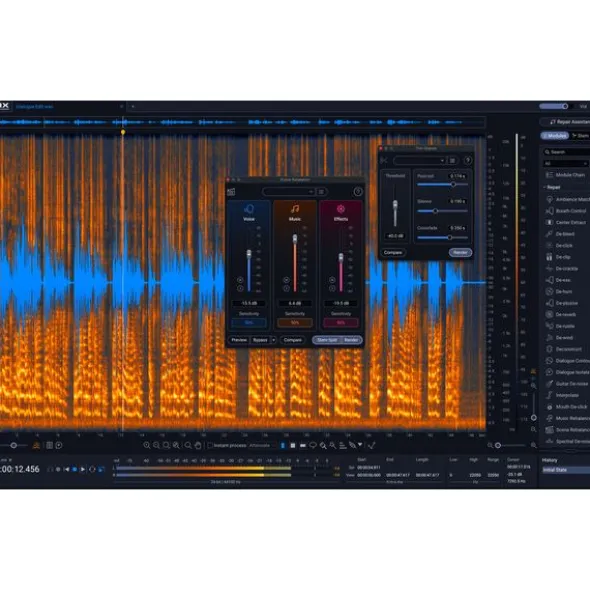The height and width of the screenshot is (591, 590).
Task: Toggle the loop playback button
Action: pos(92,469)
